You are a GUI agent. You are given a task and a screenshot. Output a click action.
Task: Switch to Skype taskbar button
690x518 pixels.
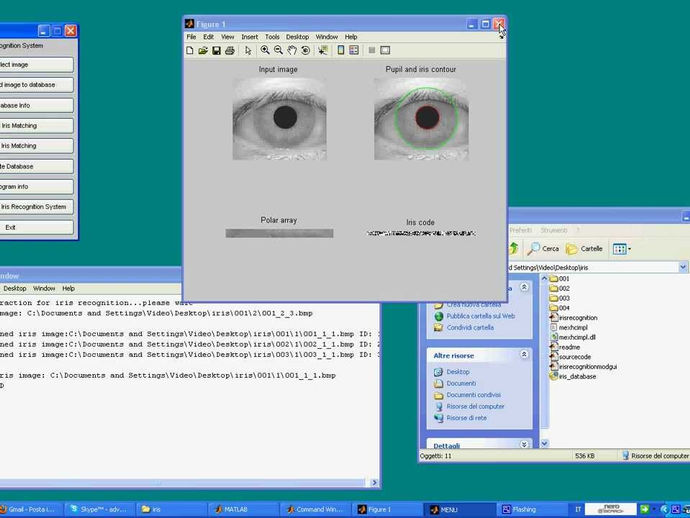(x=99, y=510)
